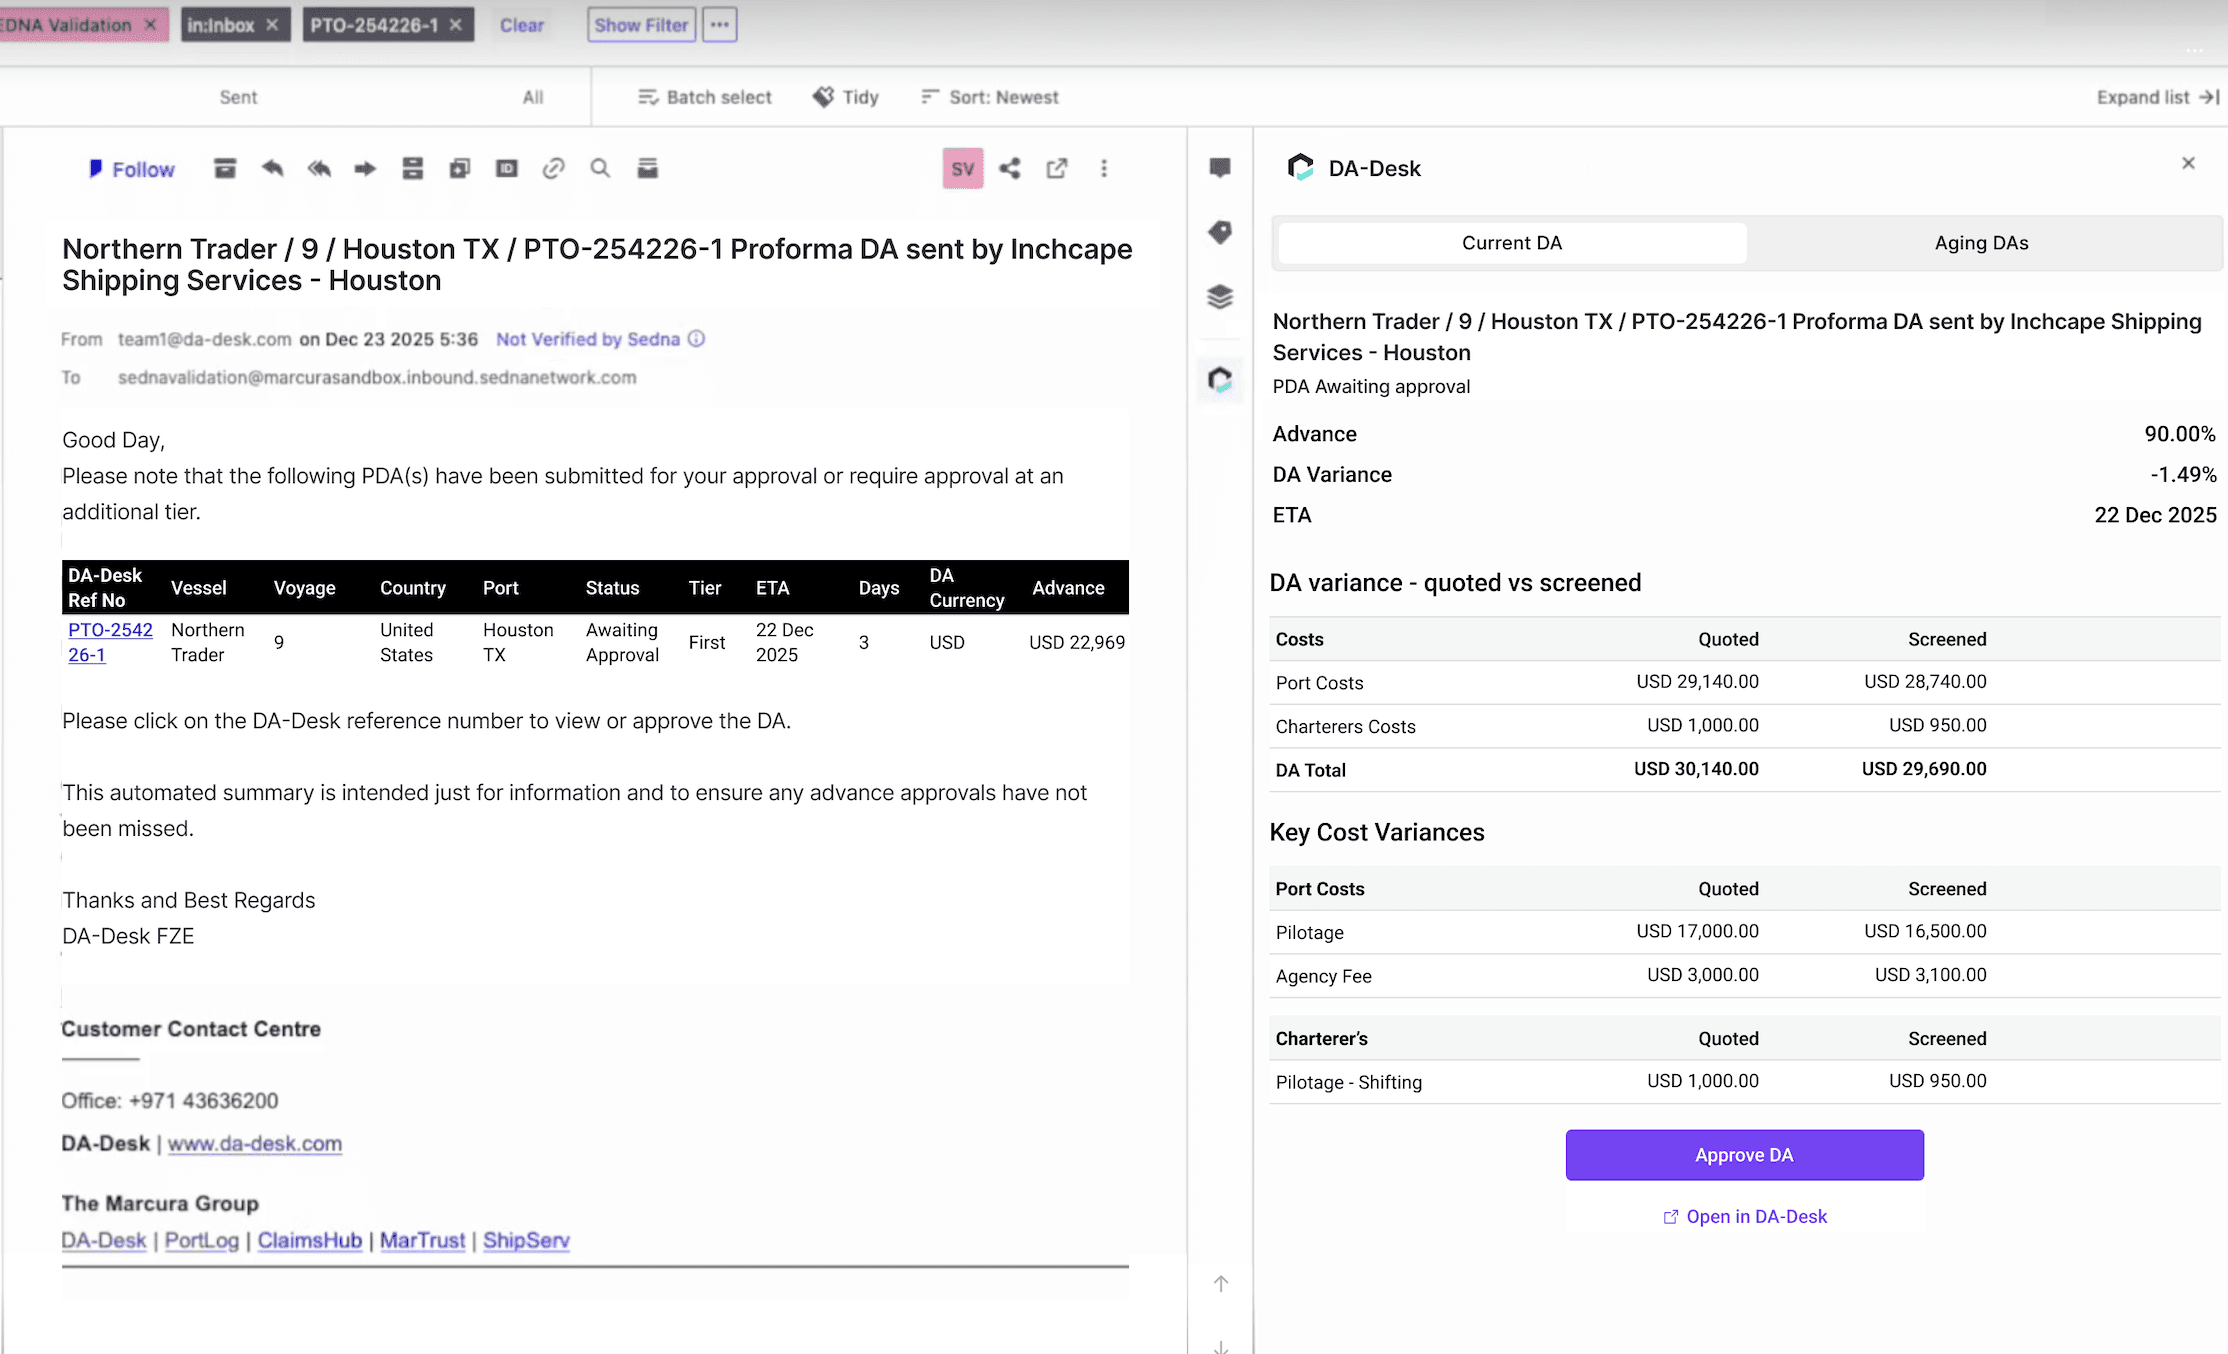The image size is (2228, 1354).
Task: Toggle Follow on this message
Action: click(132, 169)
